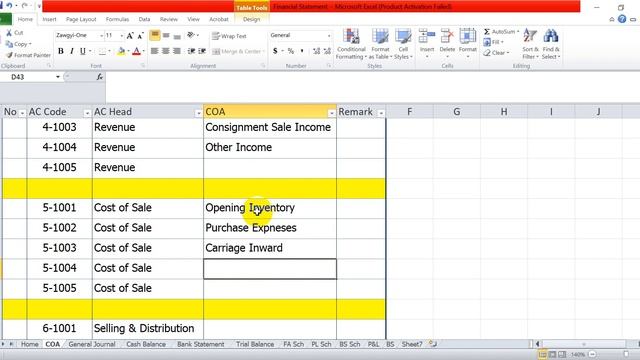Select the cell containing Carriage Inward

click(270, 248)
